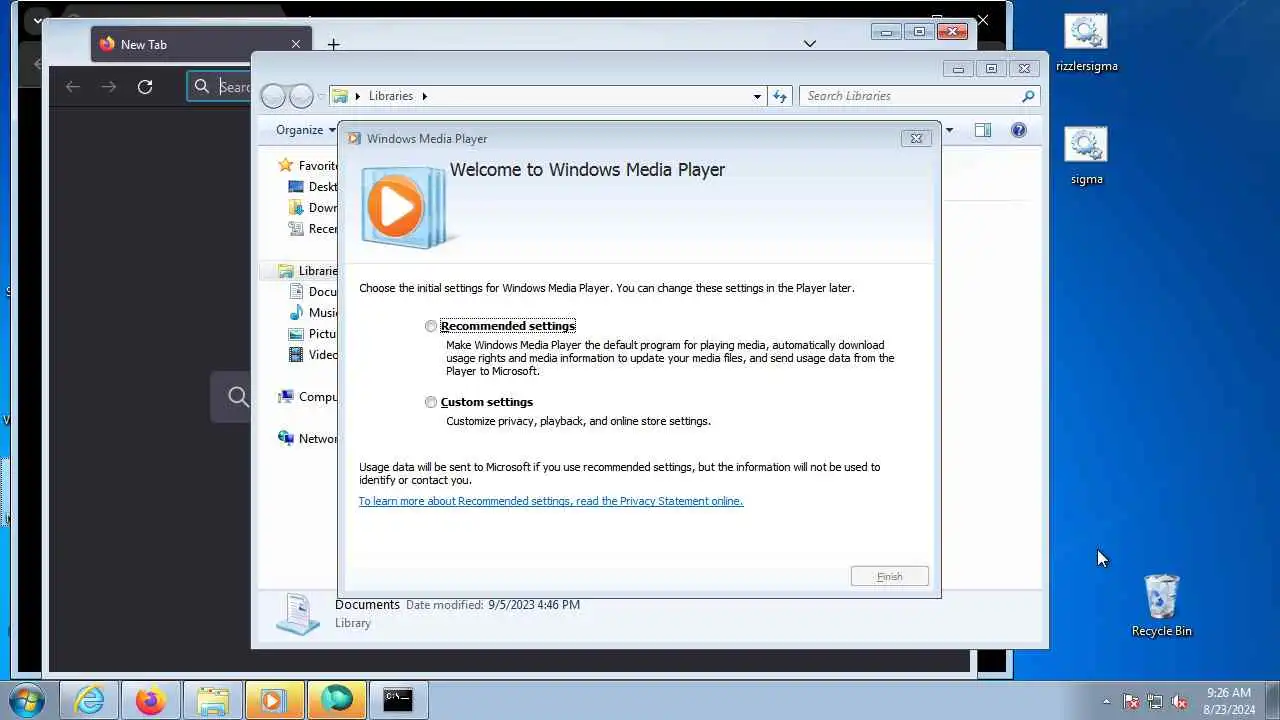Select Pictures library in navigation pane

pos(312,334)
